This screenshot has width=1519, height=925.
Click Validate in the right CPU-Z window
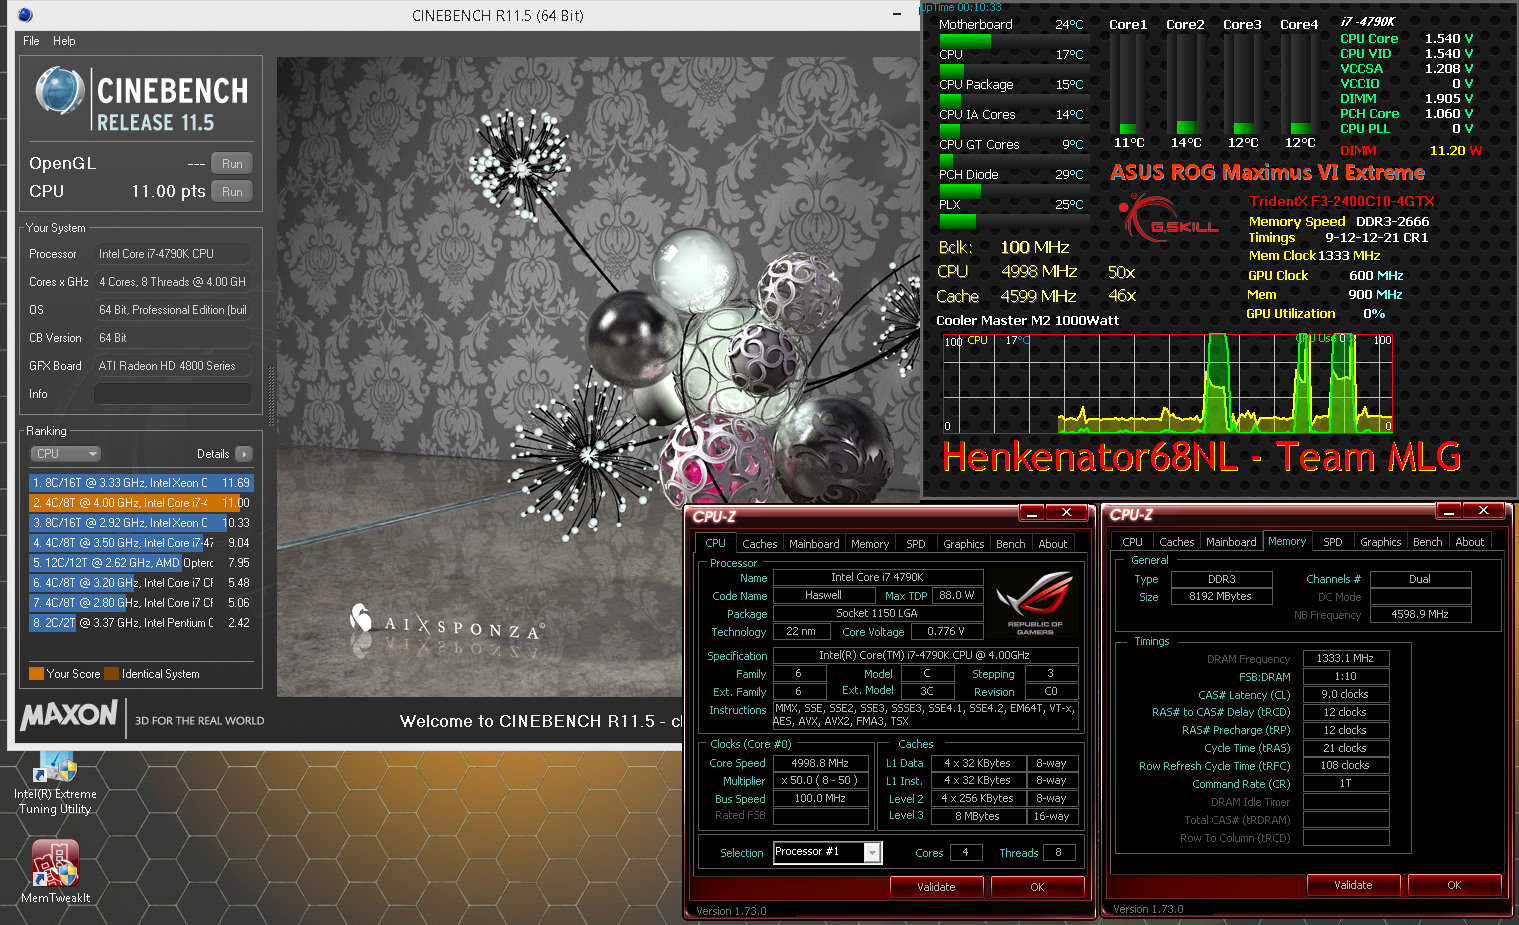[1354, 885]
